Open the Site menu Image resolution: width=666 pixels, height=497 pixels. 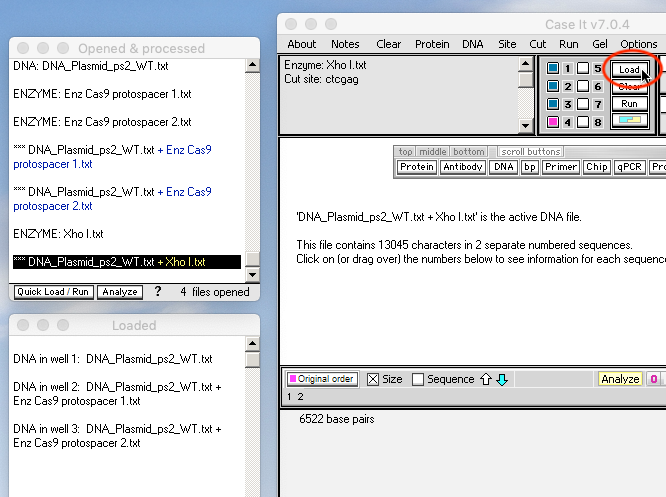[x=507, y=44]
